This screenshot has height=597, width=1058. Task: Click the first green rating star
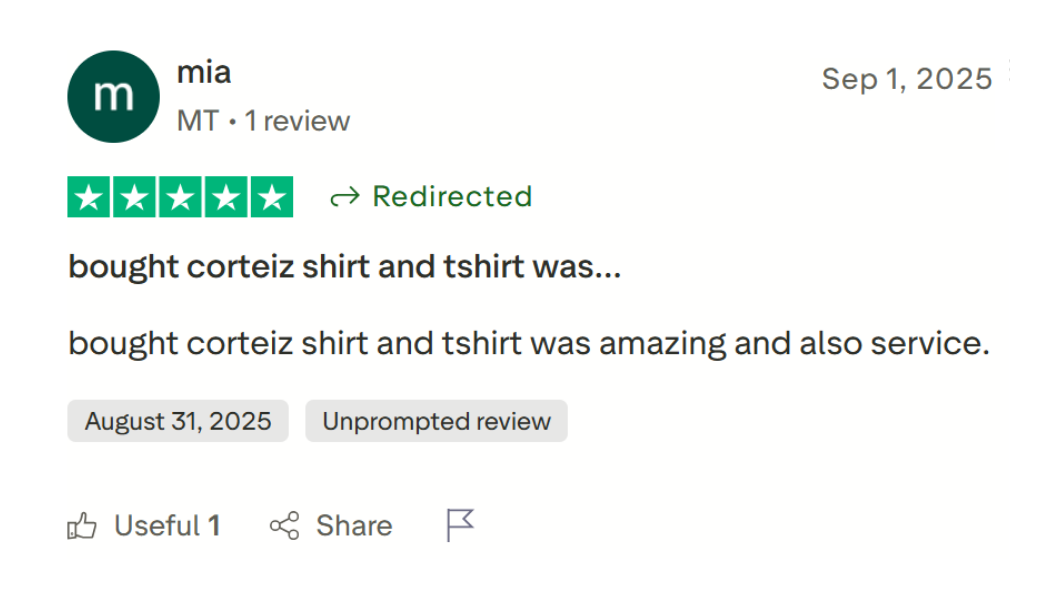(x=89, y=197)
